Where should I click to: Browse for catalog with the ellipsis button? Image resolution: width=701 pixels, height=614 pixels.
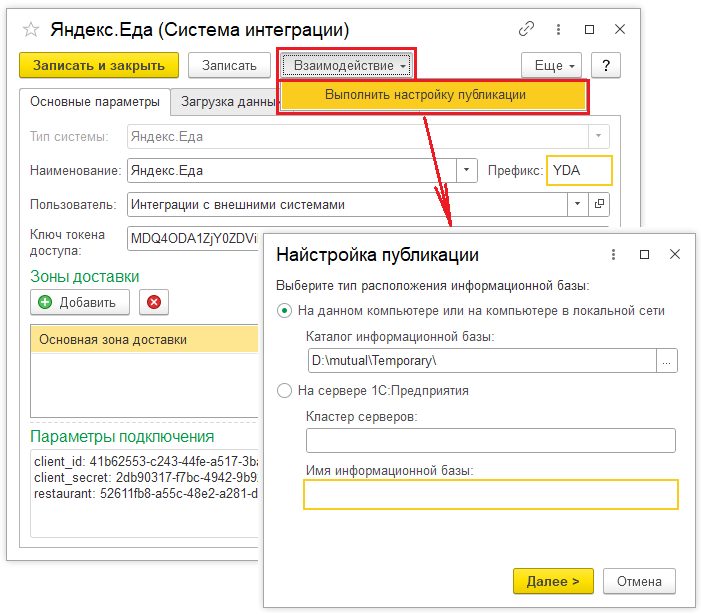[x=667, y=360]
